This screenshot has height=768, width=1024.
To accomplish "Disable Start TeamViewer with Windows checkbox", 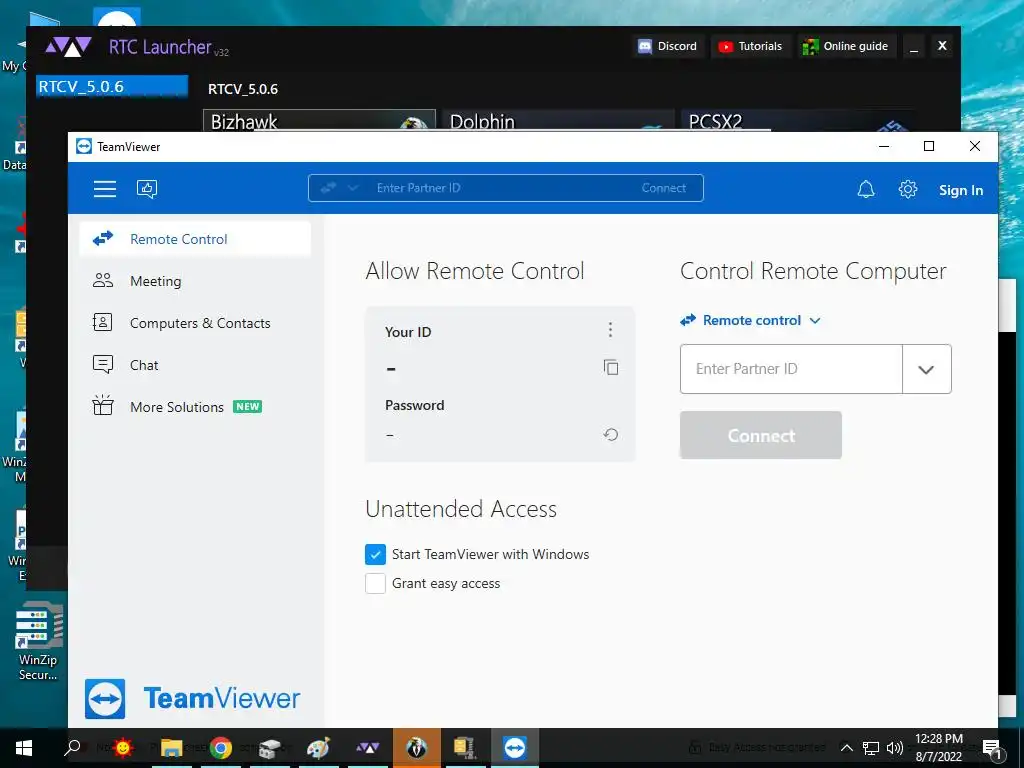I will (x=375, y=554).
